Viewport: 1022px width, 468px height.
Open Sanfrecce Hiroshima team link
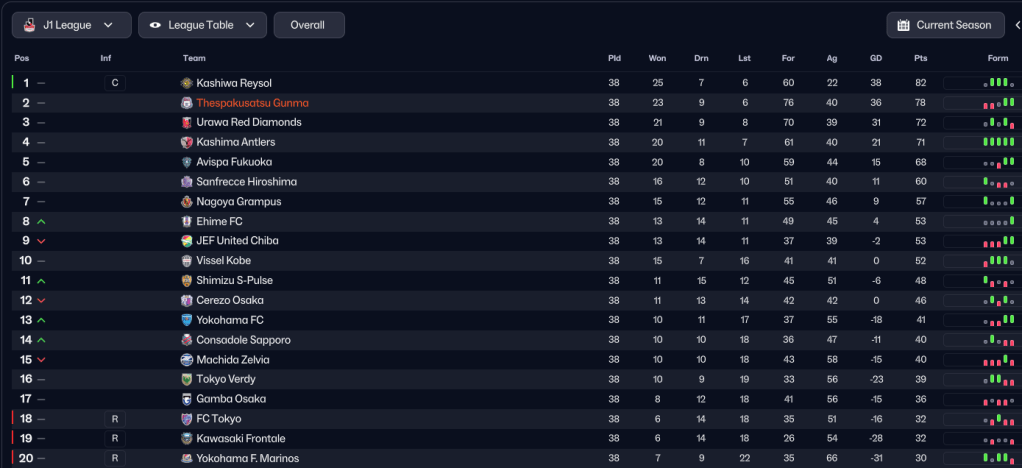(x=246, y=182)
